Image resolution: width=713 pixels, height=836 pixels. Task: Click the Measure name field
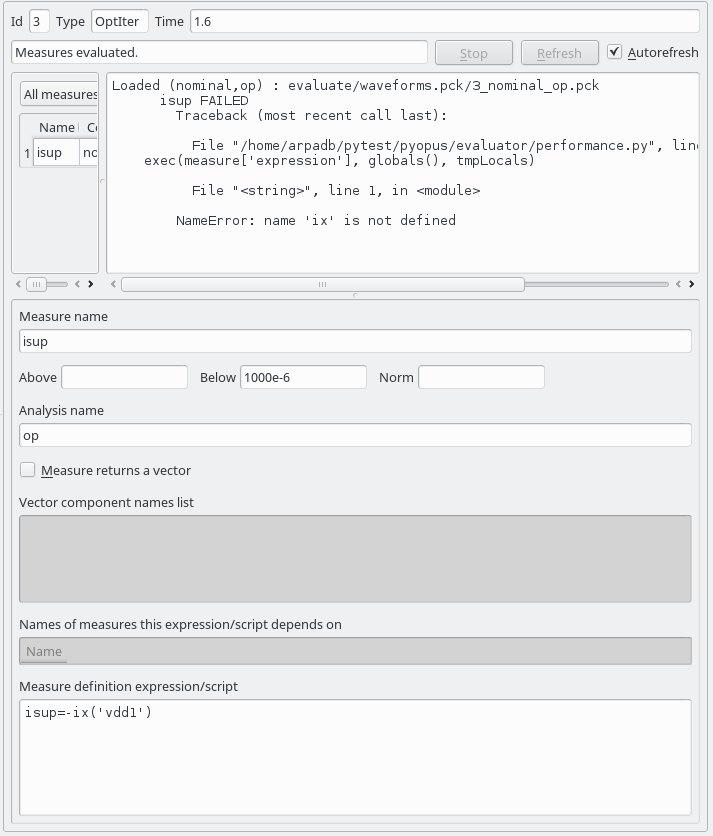tap(355, 341)
